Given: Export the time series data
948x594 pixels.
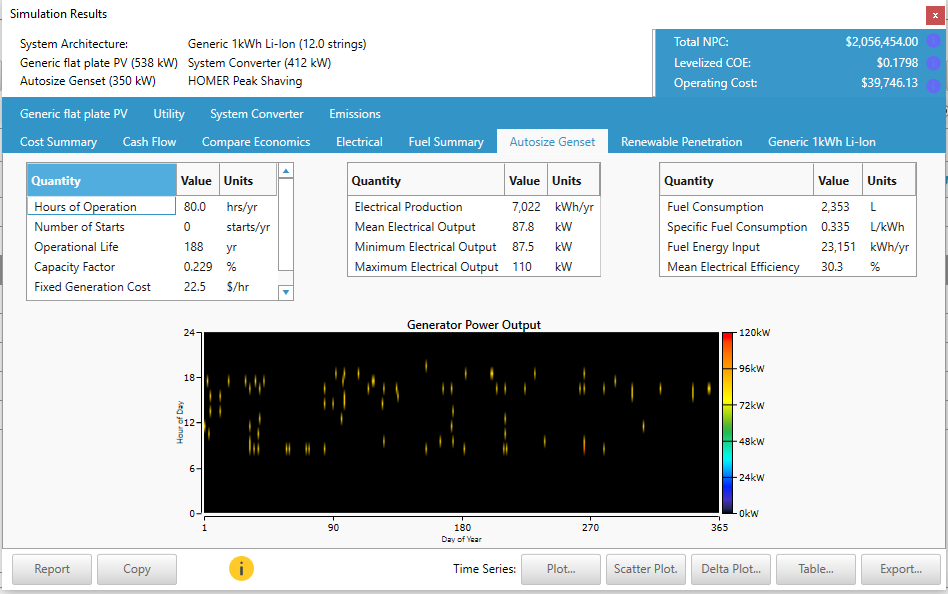Looking at the screenshot, I should pos(901,567).
